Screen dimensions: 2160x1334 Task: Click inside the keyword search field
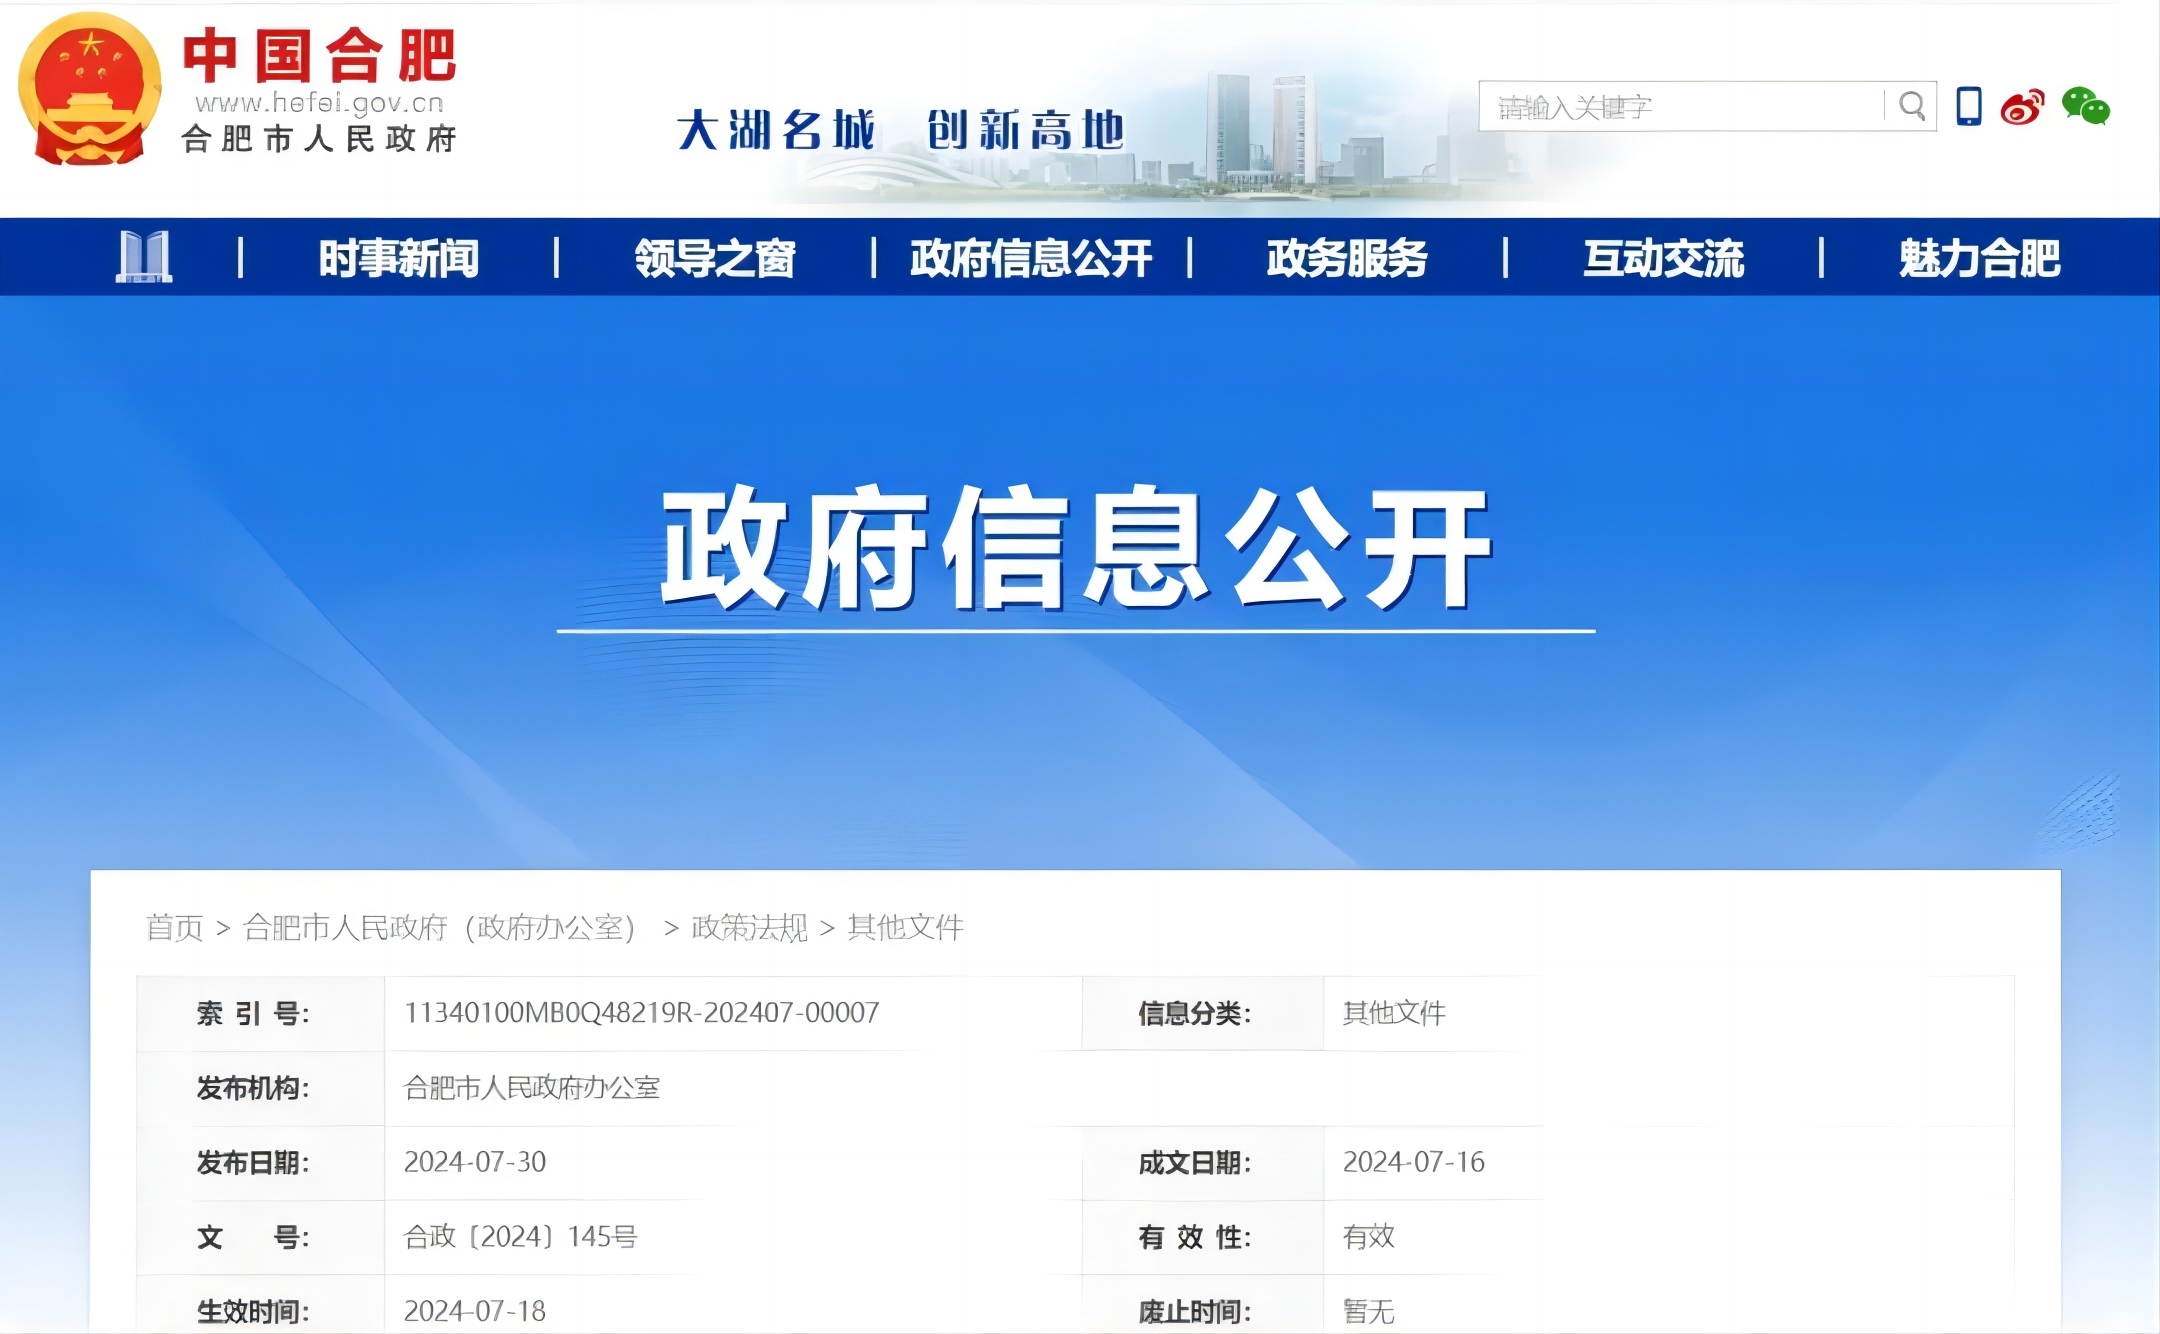point(1680,106)
